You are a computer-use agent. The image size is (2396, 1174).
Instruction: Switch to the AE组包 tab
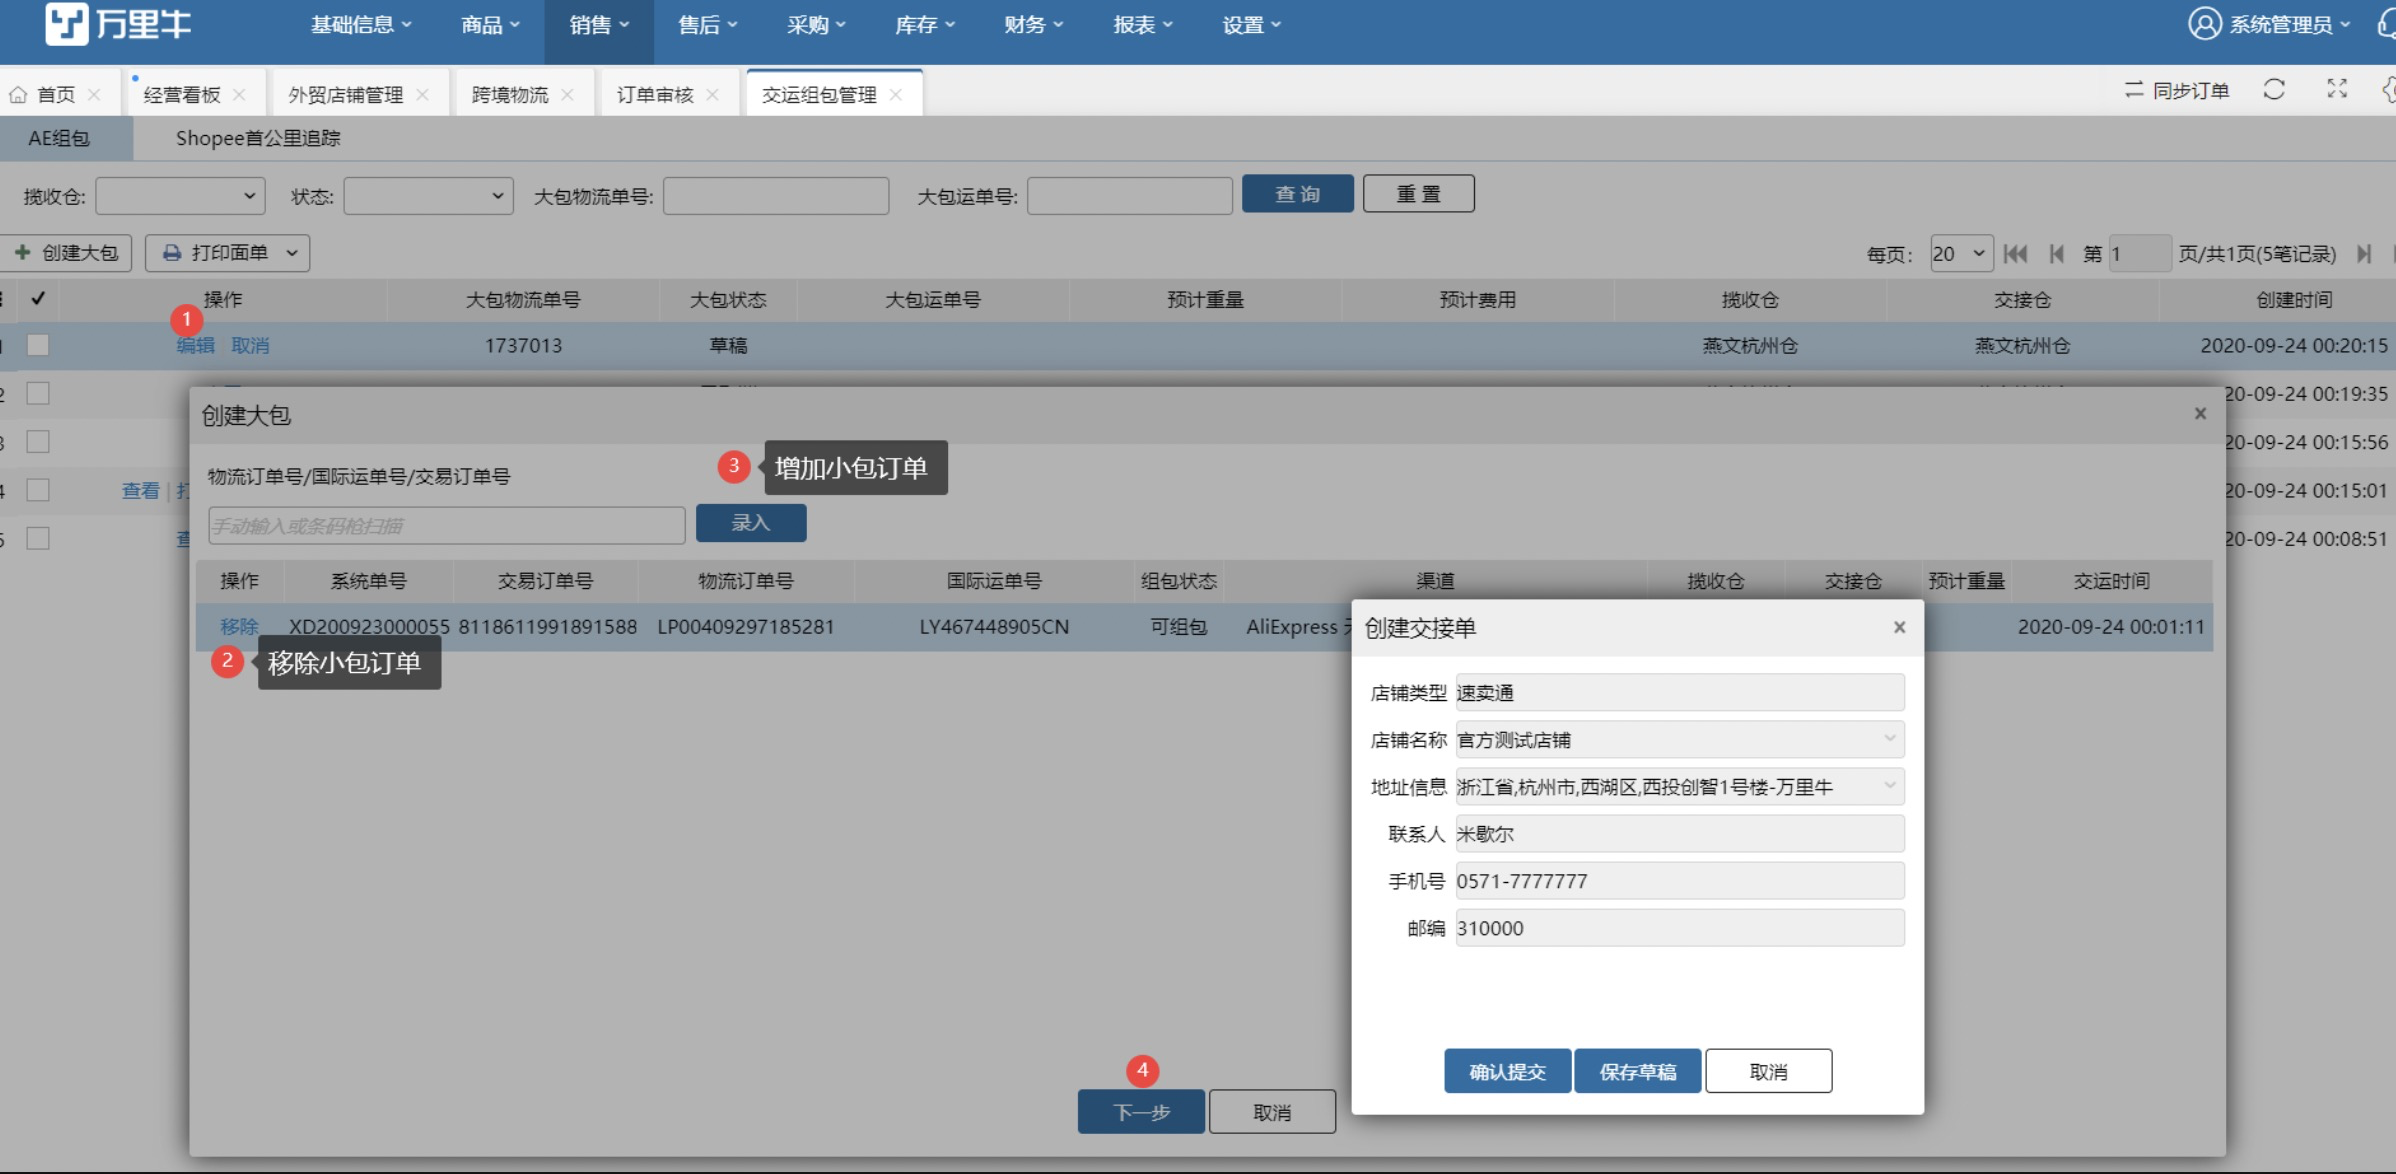tap(59, 138)
